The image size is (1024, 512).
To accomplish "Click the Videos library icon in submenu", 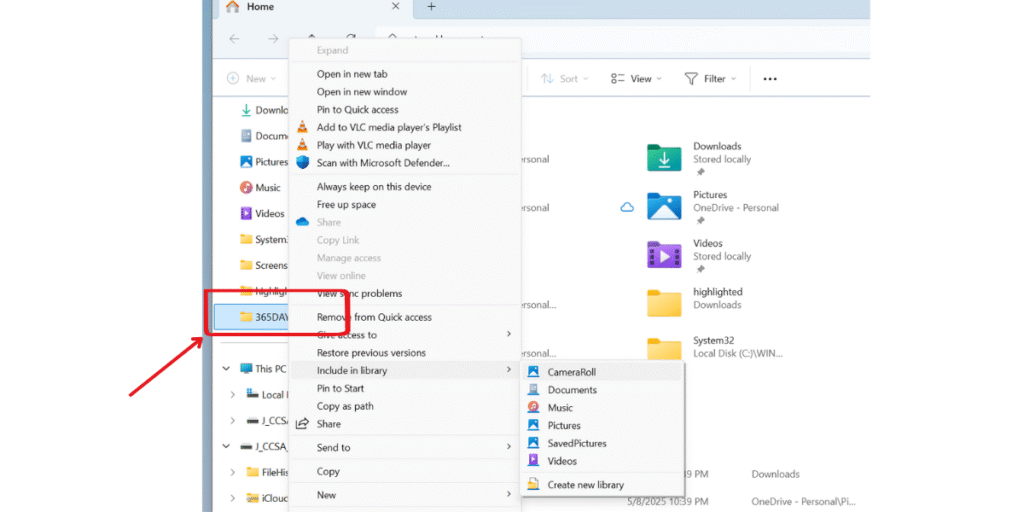I will click(534, 461).
